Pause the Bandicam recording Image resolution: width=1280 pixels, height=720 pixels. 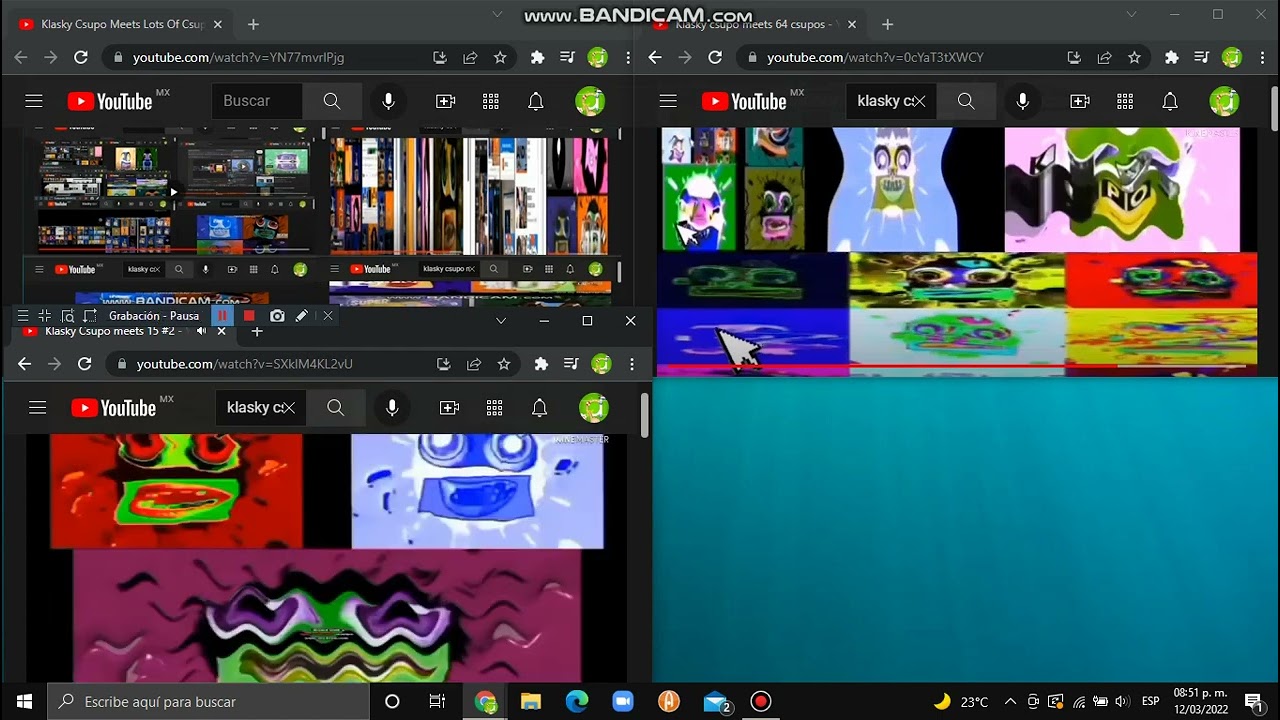coord(222,316)
